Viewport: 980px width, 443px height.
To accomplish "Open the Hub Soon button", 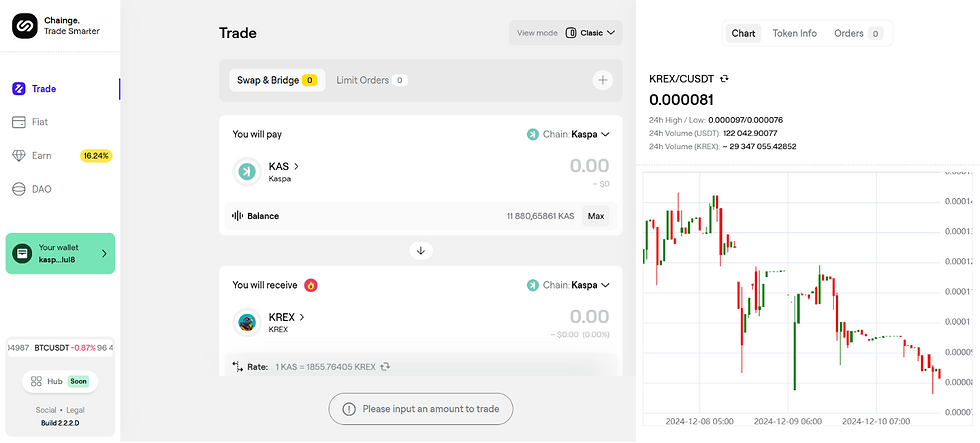I will tap(60, 381).
